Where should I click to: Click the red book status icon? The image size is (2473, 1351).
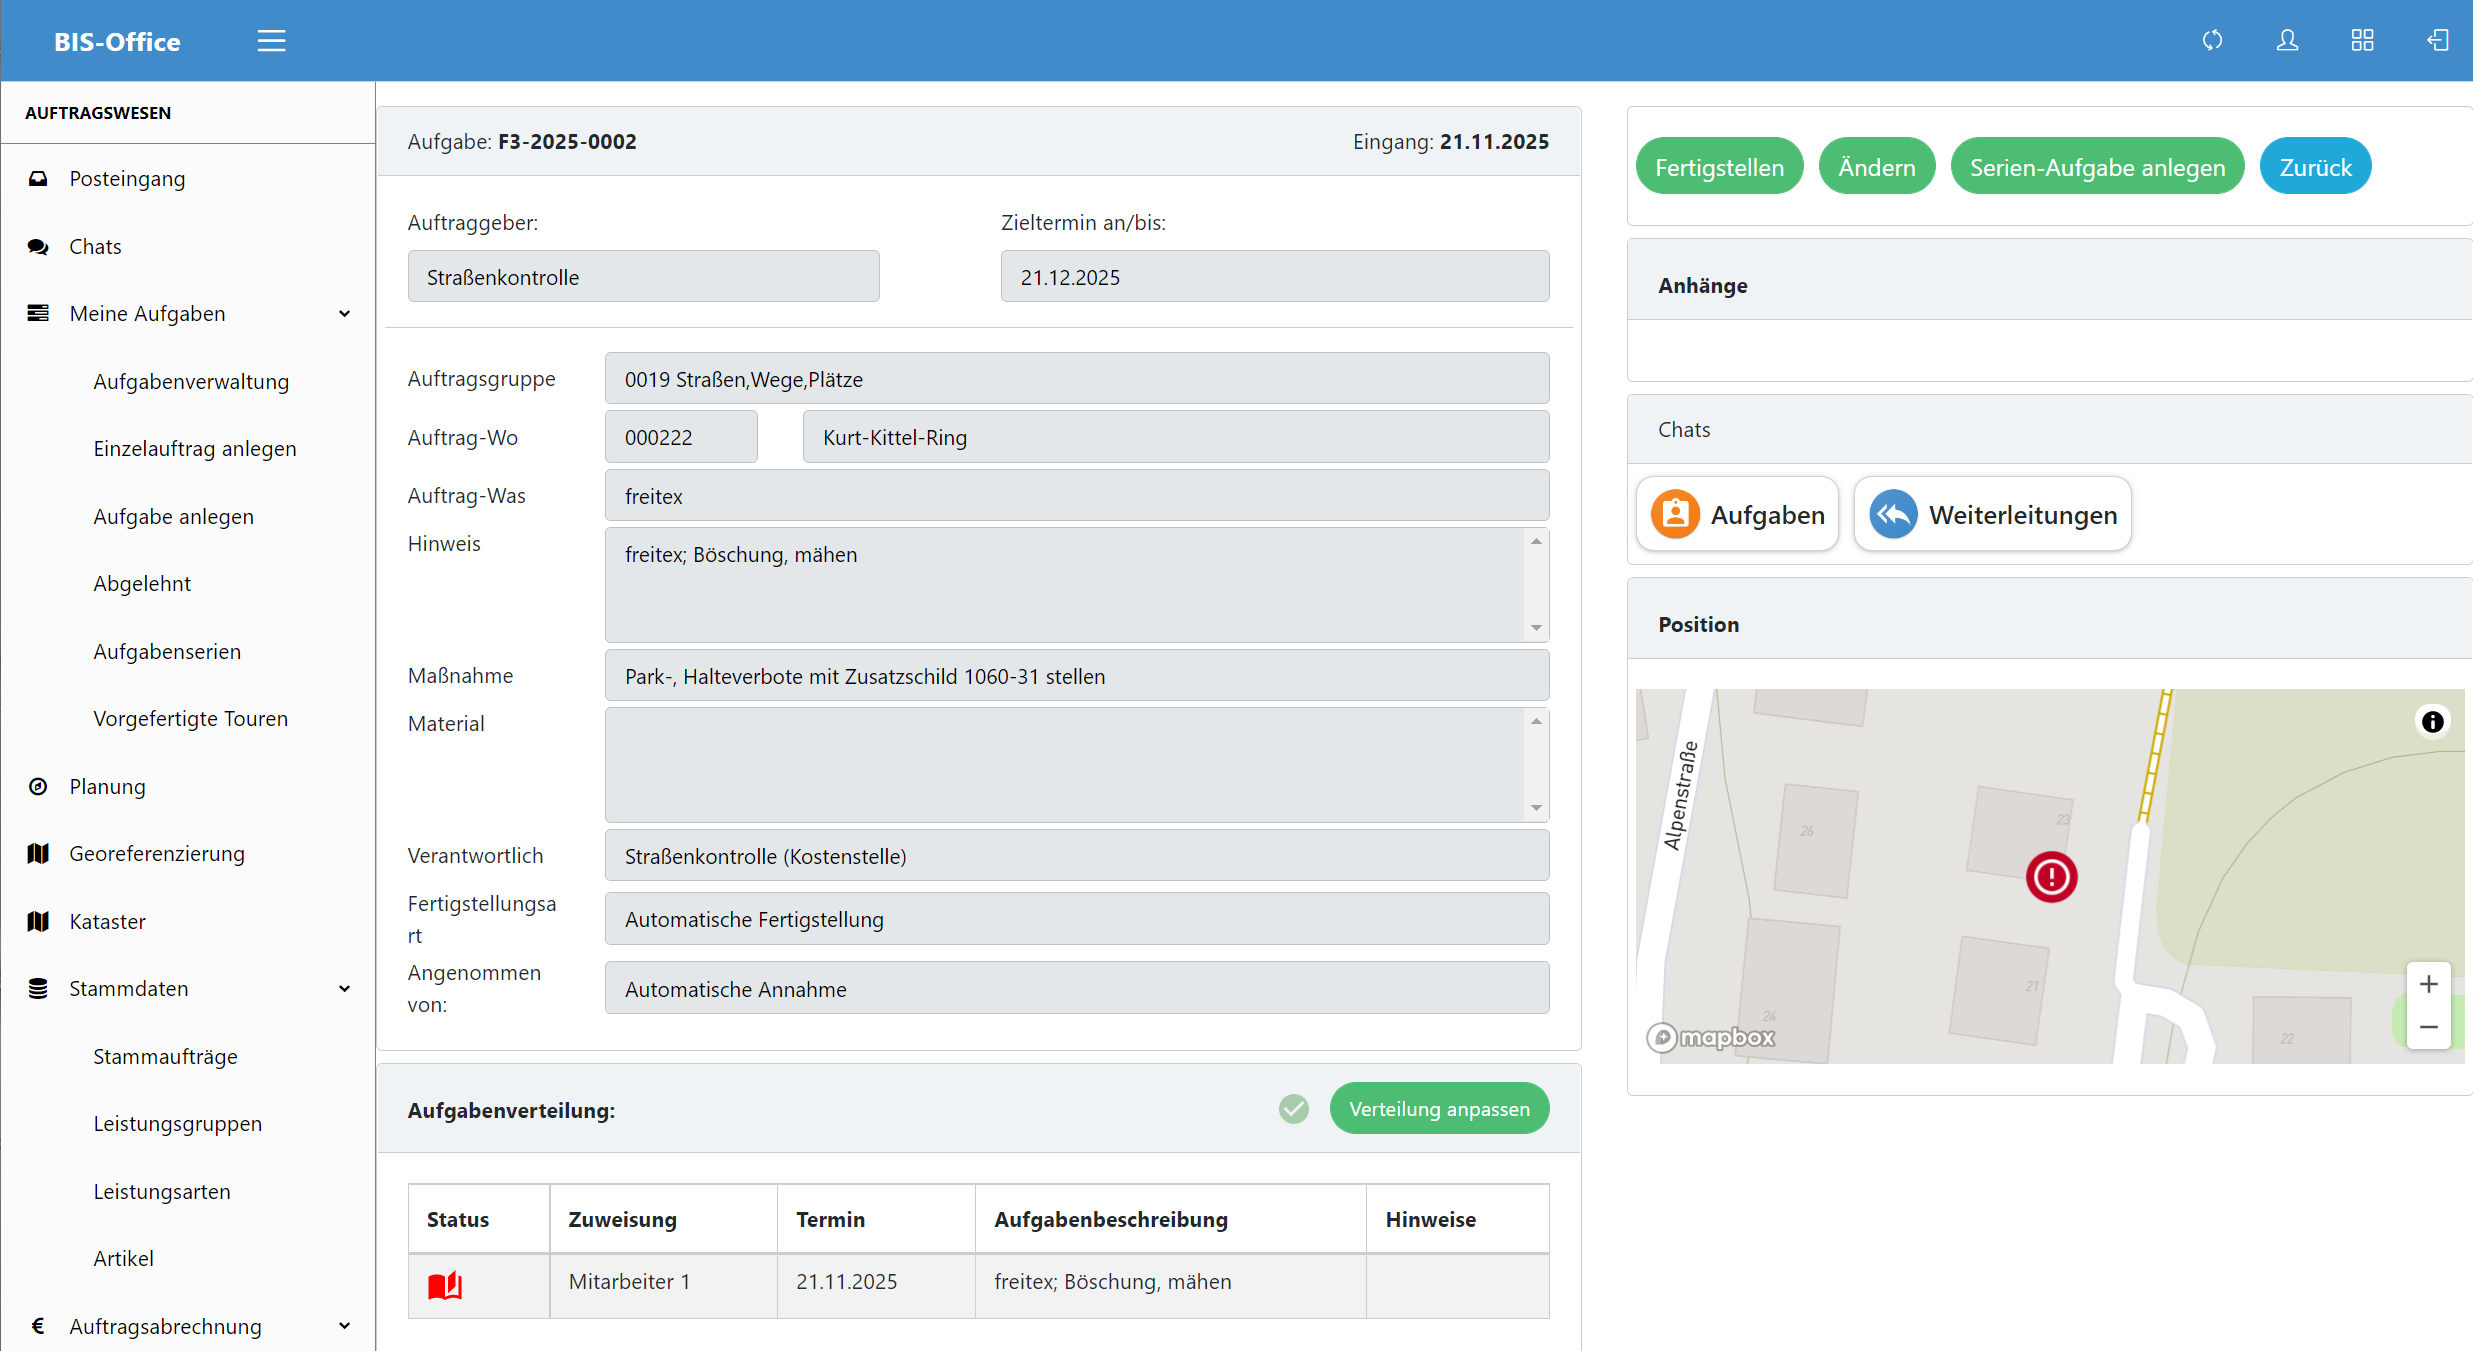click(x=445, y=1285)
